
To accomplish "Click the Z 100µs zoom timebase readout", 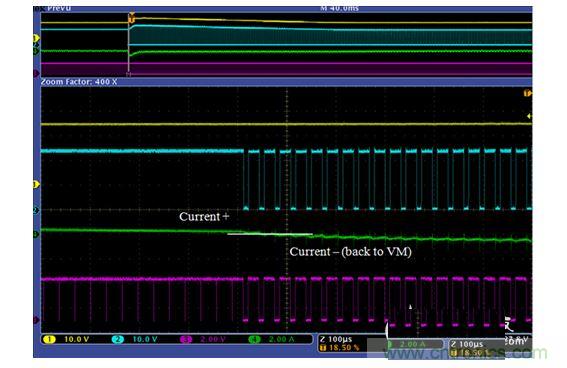I will pyautogui.click(x=336, y=339).
